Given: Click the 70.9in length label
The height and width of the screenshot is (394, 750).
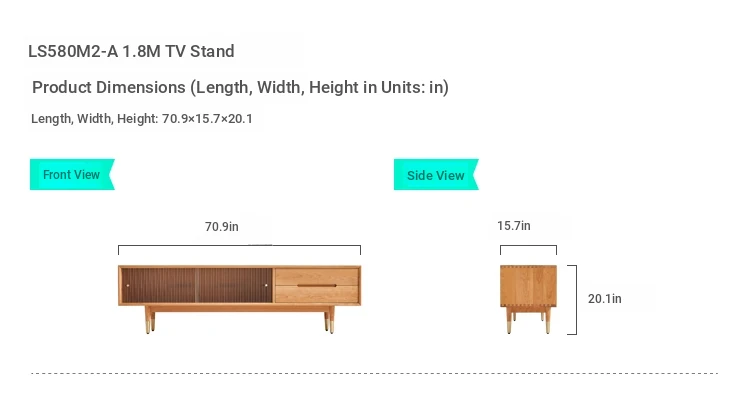Looking at the screenshot, I should point(221,227).
